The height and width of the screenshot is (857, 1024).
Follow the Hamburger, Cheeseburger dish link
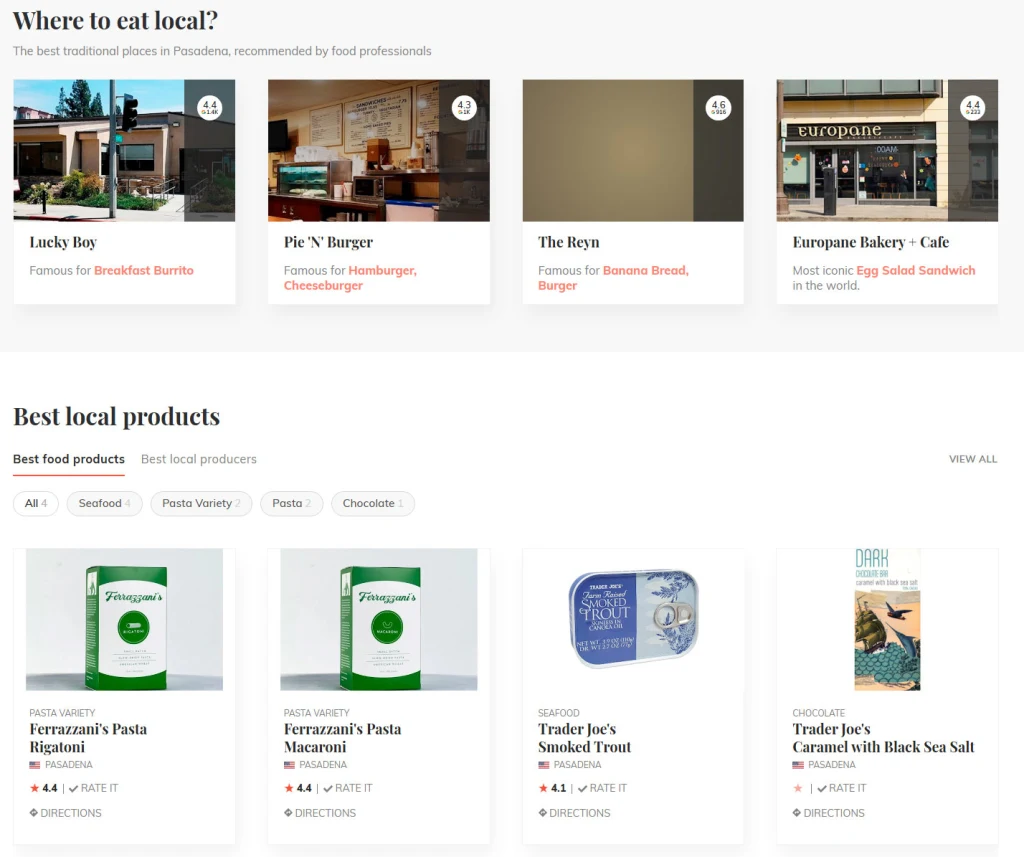click(350, 278)
